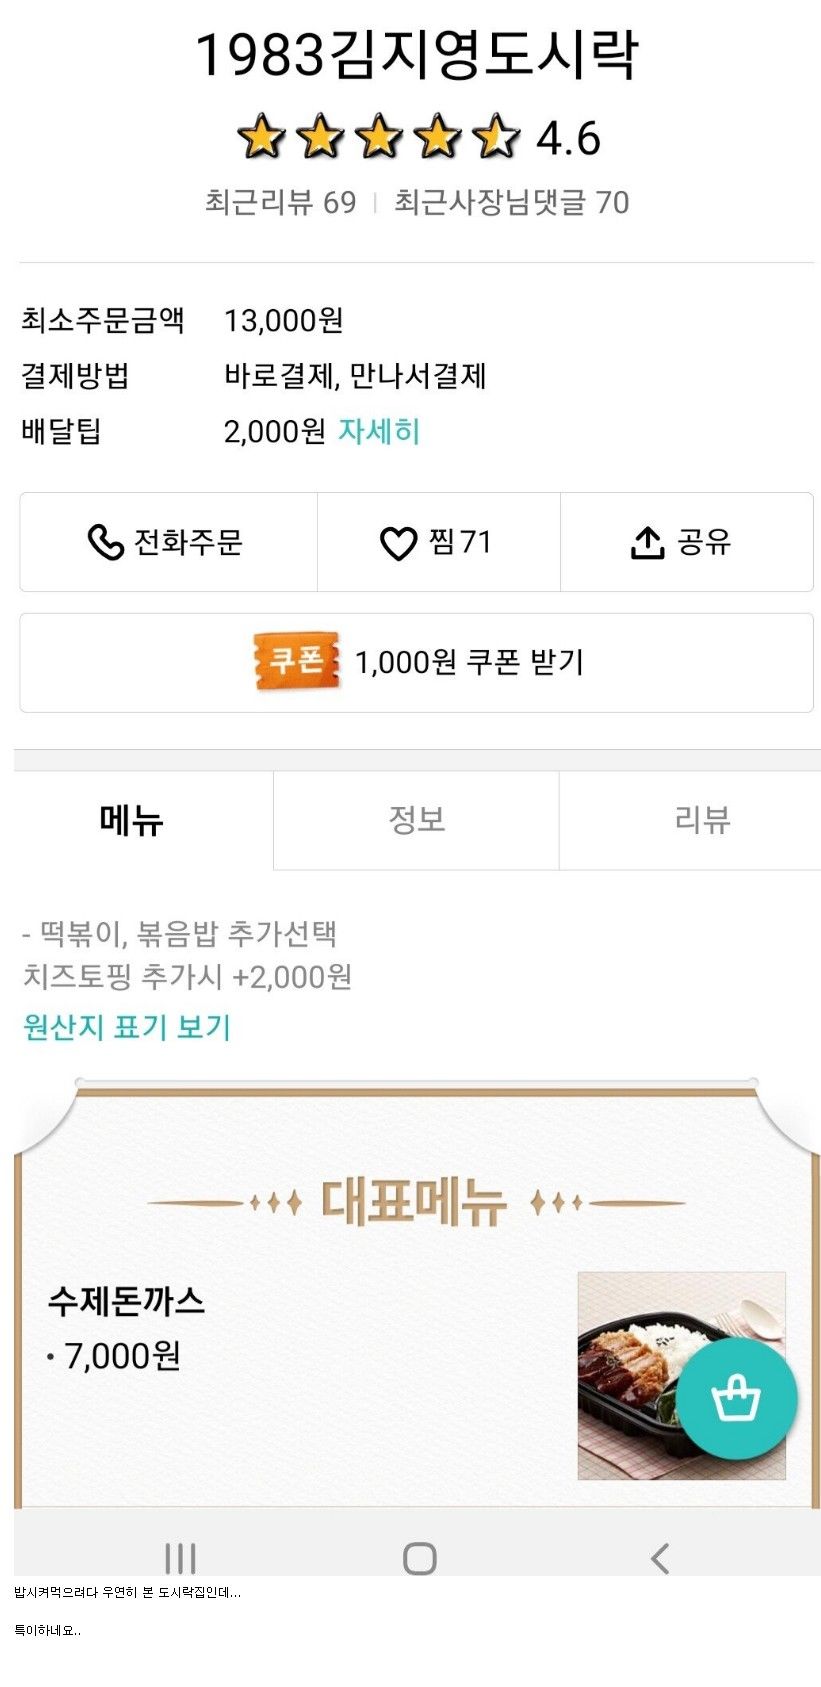Open the 수제돈까스 food thumbnail

681,1375
